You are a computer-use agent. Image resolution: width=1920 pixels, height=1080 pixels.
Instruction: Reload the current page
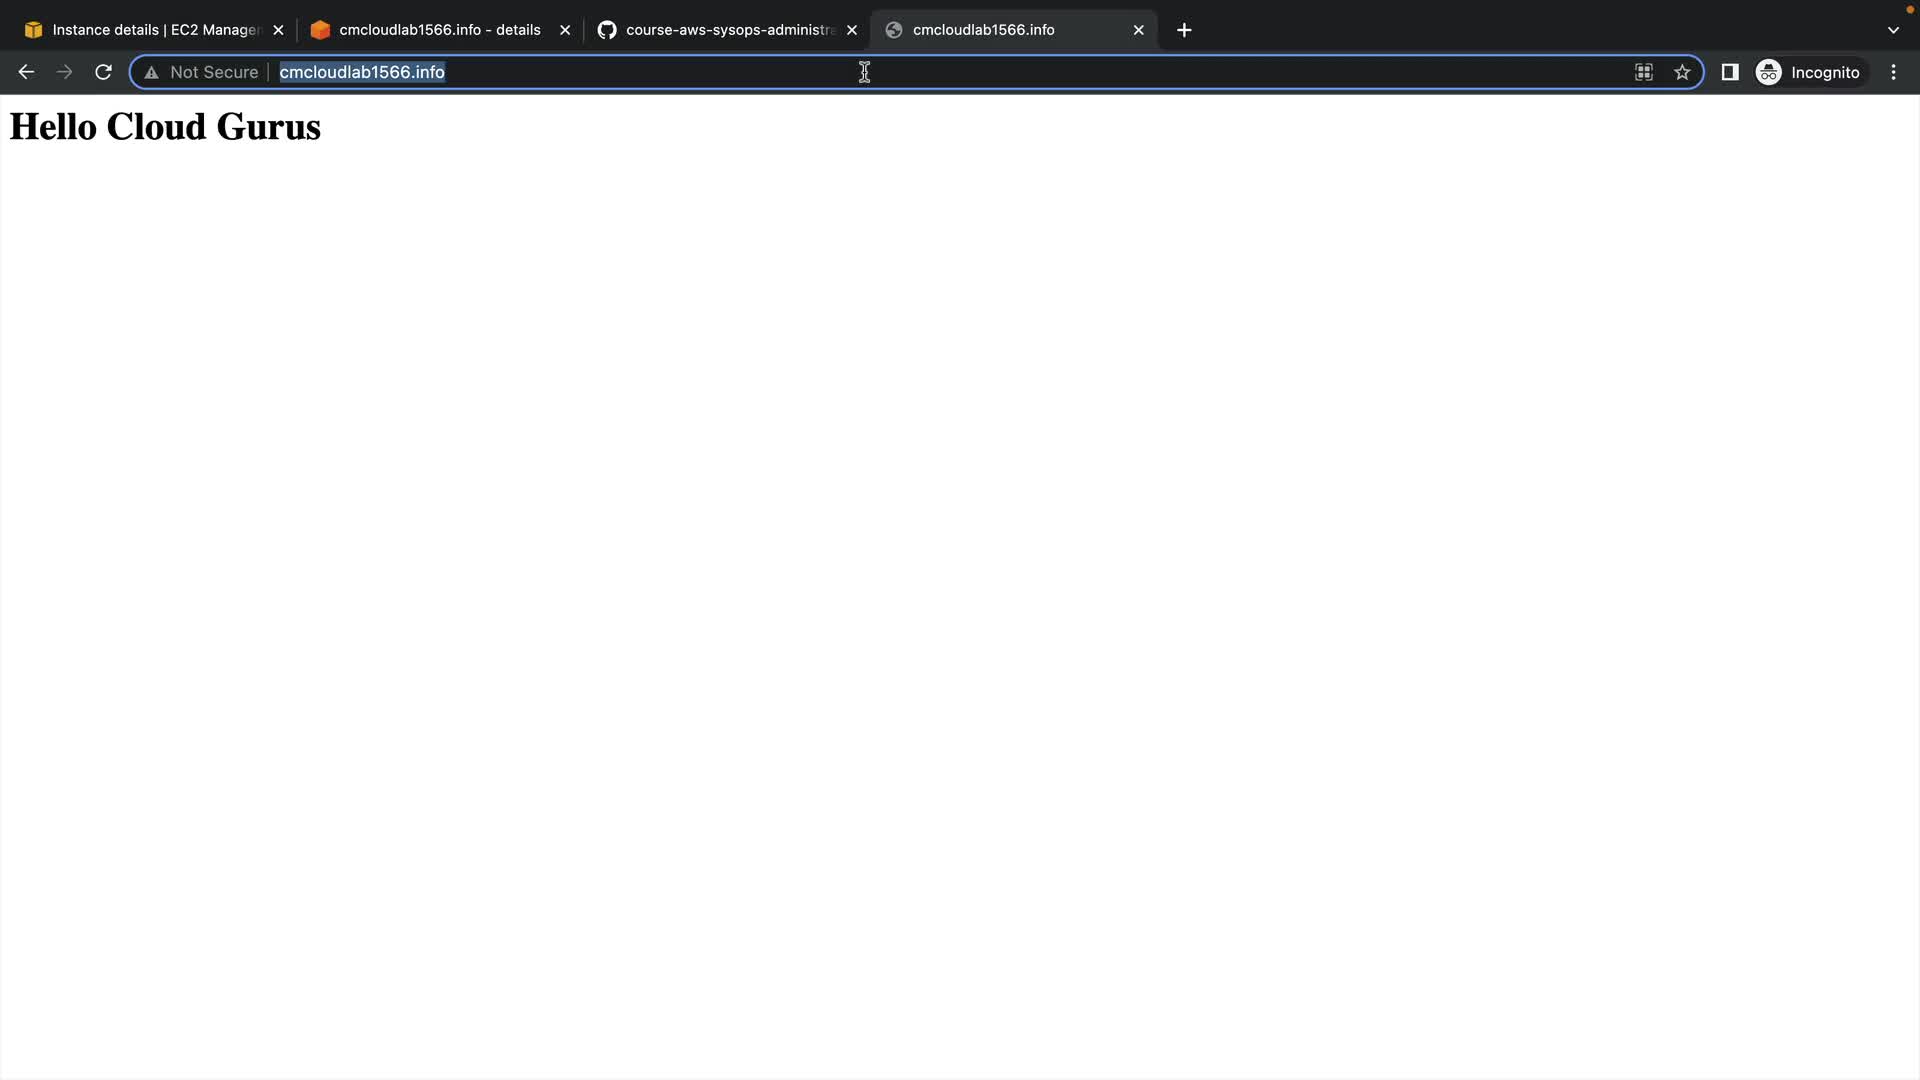point(103,72)
